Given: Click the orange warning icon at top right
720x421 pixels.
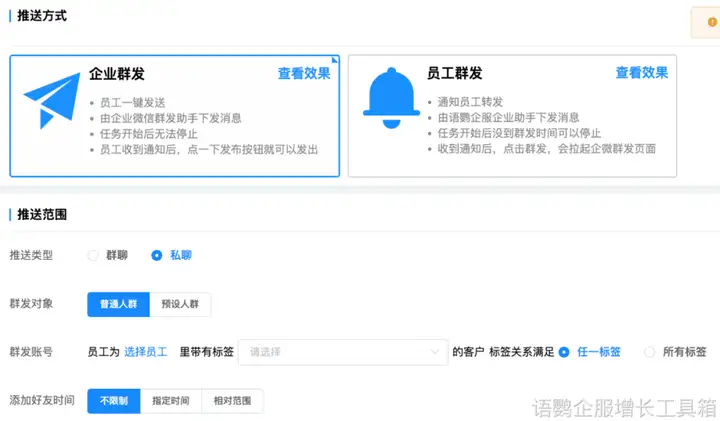Looking at the screenshot, I should [x=711, y=22].
